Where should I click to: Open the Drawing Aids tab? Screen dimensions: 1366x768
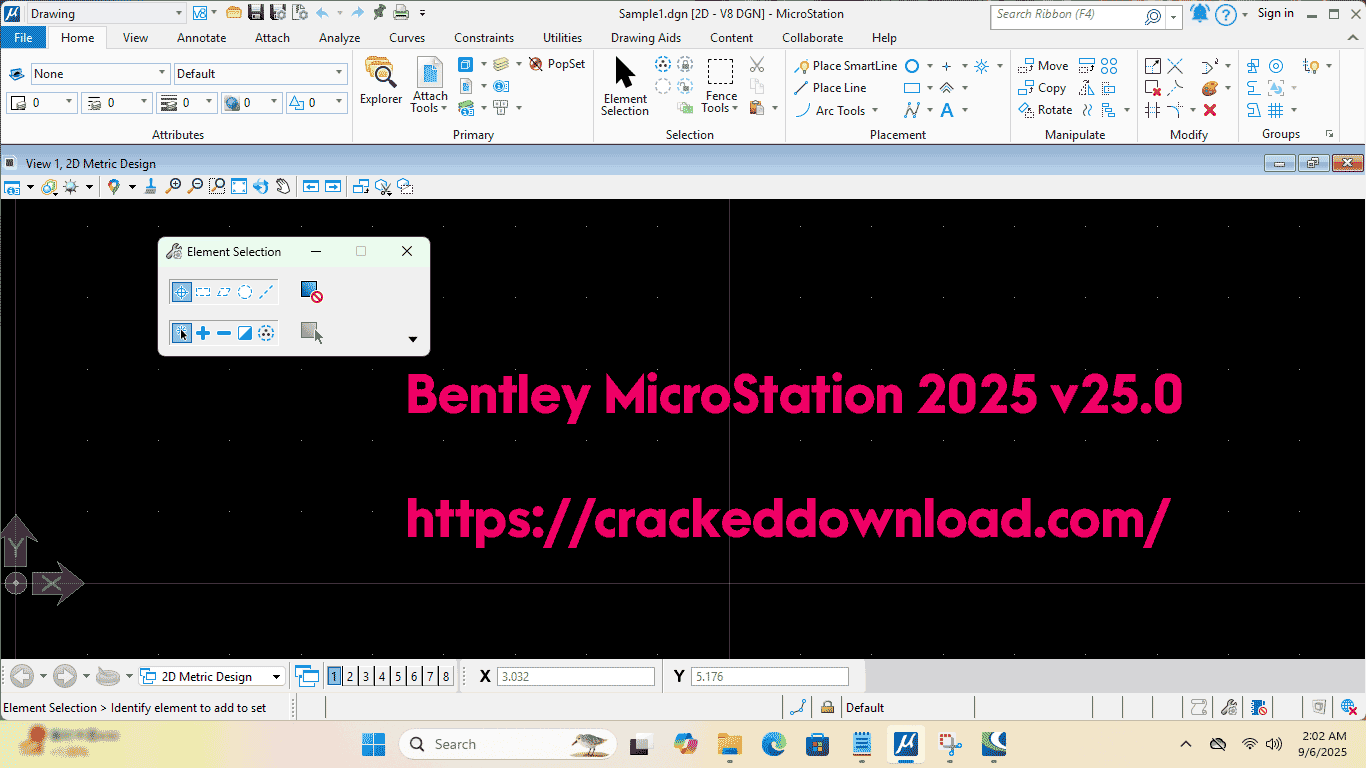[x=645, y=38]
